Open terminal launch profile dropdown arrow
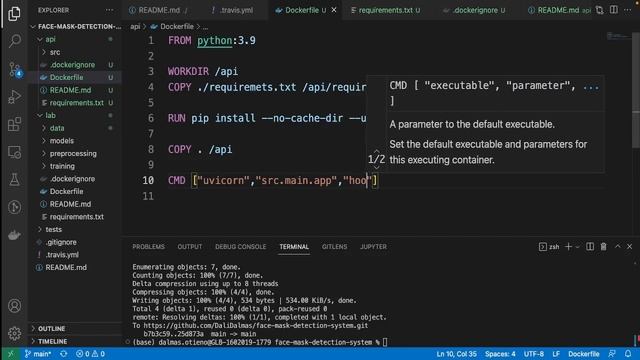 pyautogui.click(x=578, y=247)
